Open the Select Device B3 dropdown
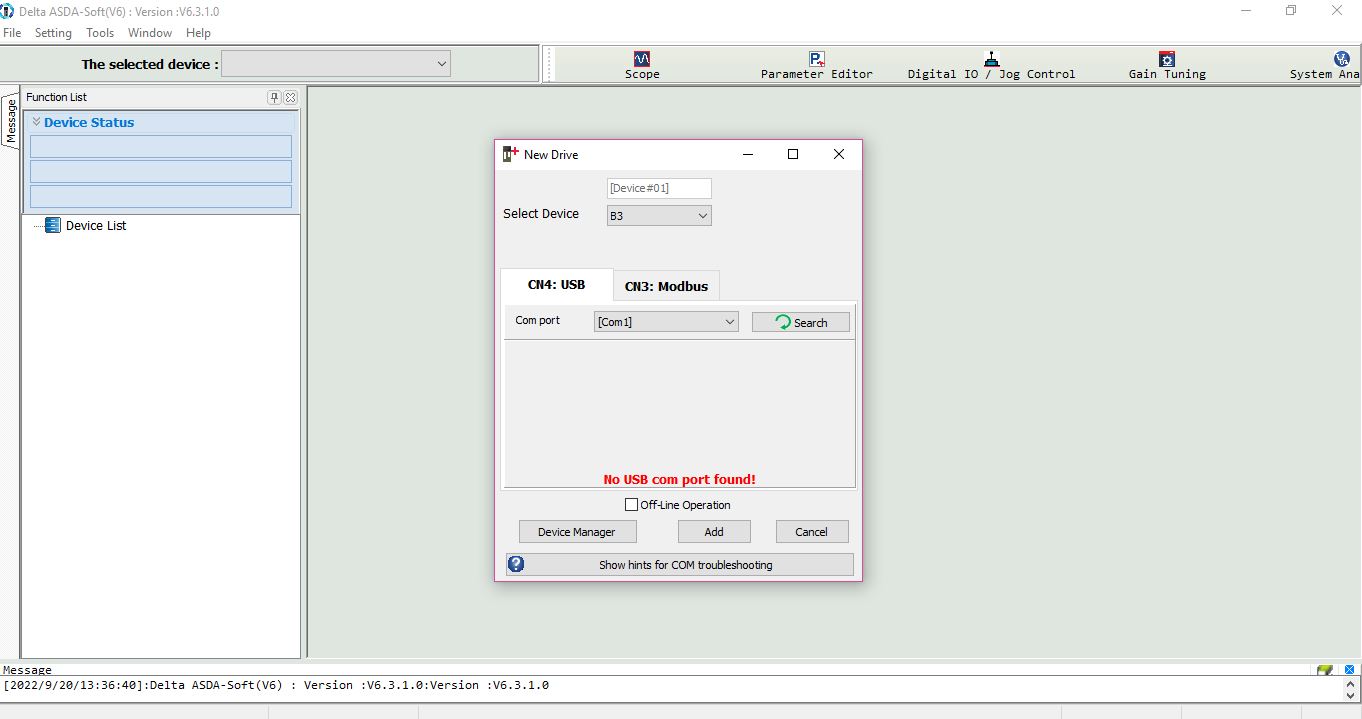This screenshot has height=719, width=1362. (x=659, y=215)
